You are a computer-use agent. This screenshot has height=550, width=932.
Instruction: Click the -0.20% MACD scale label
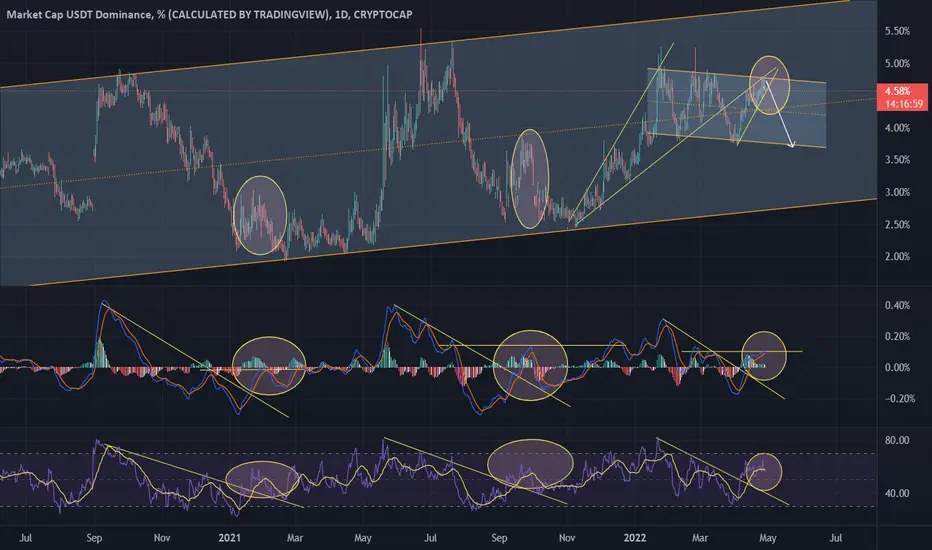pos(899,398)
